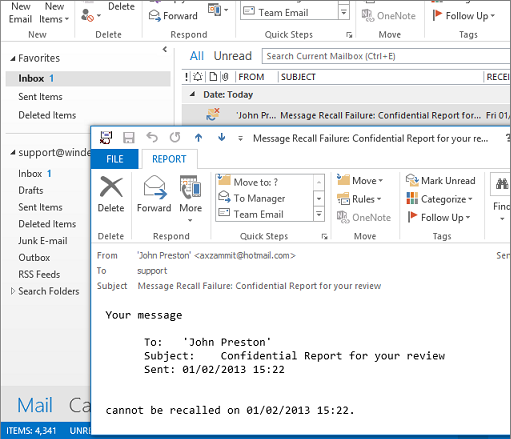Expand main ribbon Quick Steps gallery arrow
Viewport: 511px width, 439px height.
(x=344, y=13)
